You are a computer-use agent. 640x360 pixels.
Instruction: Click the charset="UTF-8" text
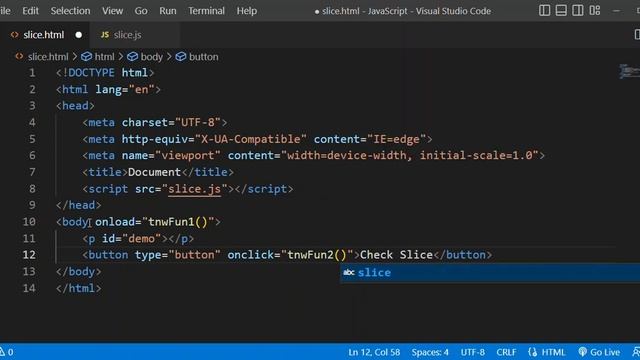pos(171,122)
